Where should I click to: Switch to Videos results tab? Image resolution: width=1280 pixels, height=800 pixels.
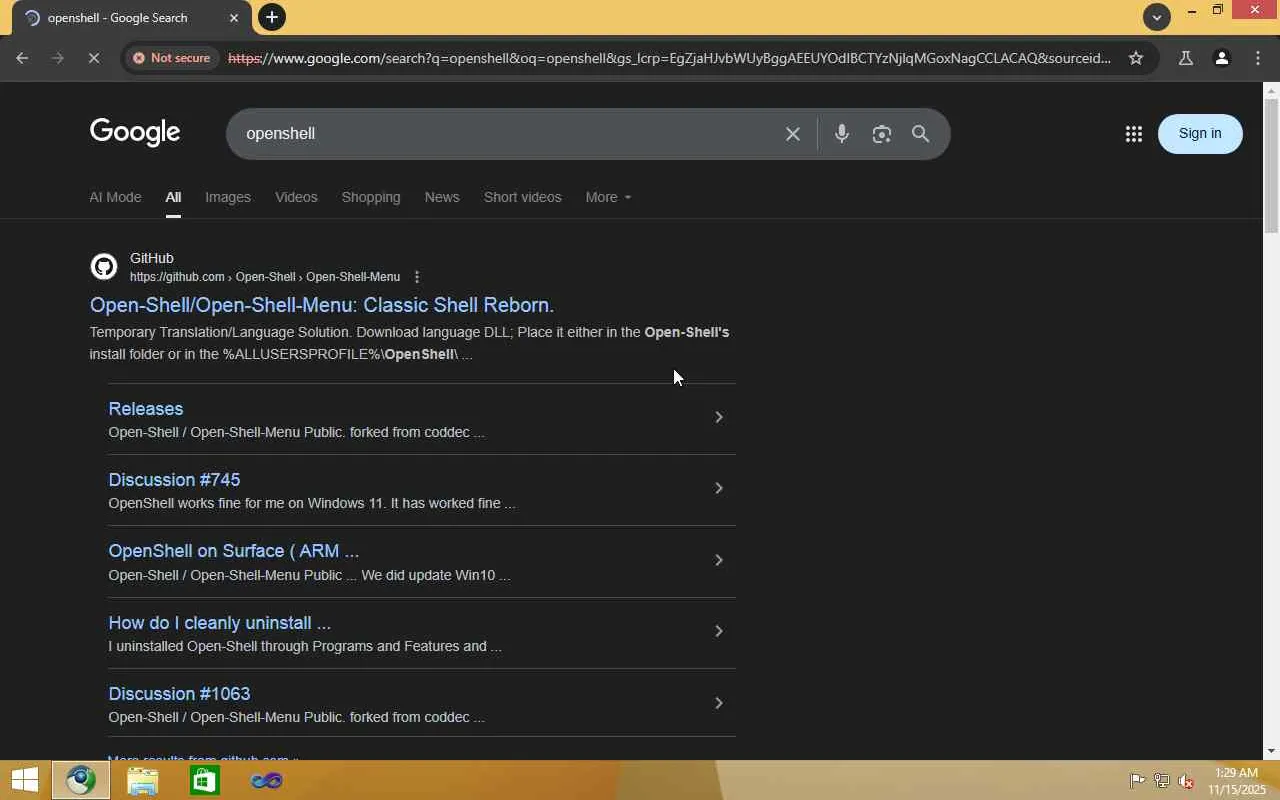click(296, 197)
